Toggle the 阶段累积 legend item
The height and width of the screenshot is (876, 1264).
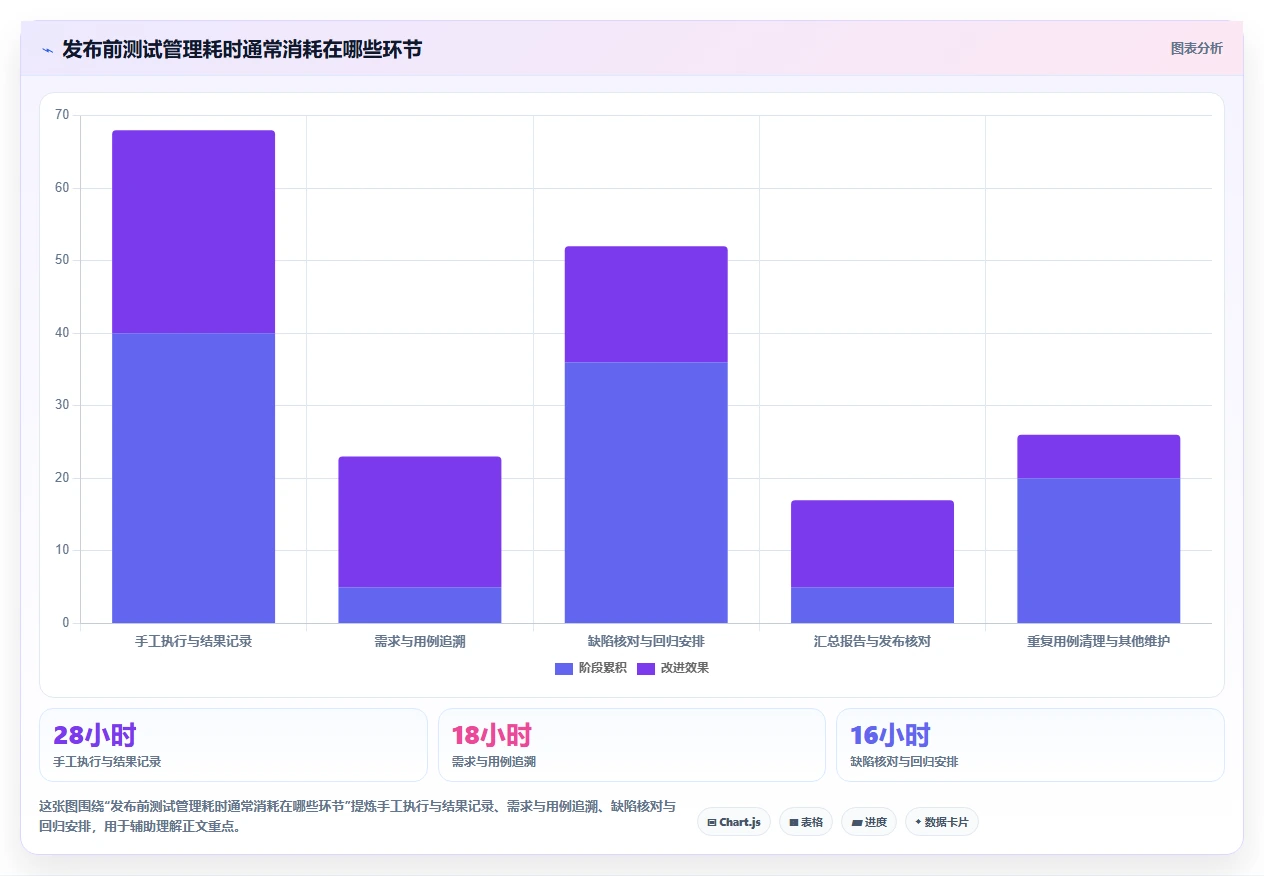(x=590, y=668)
